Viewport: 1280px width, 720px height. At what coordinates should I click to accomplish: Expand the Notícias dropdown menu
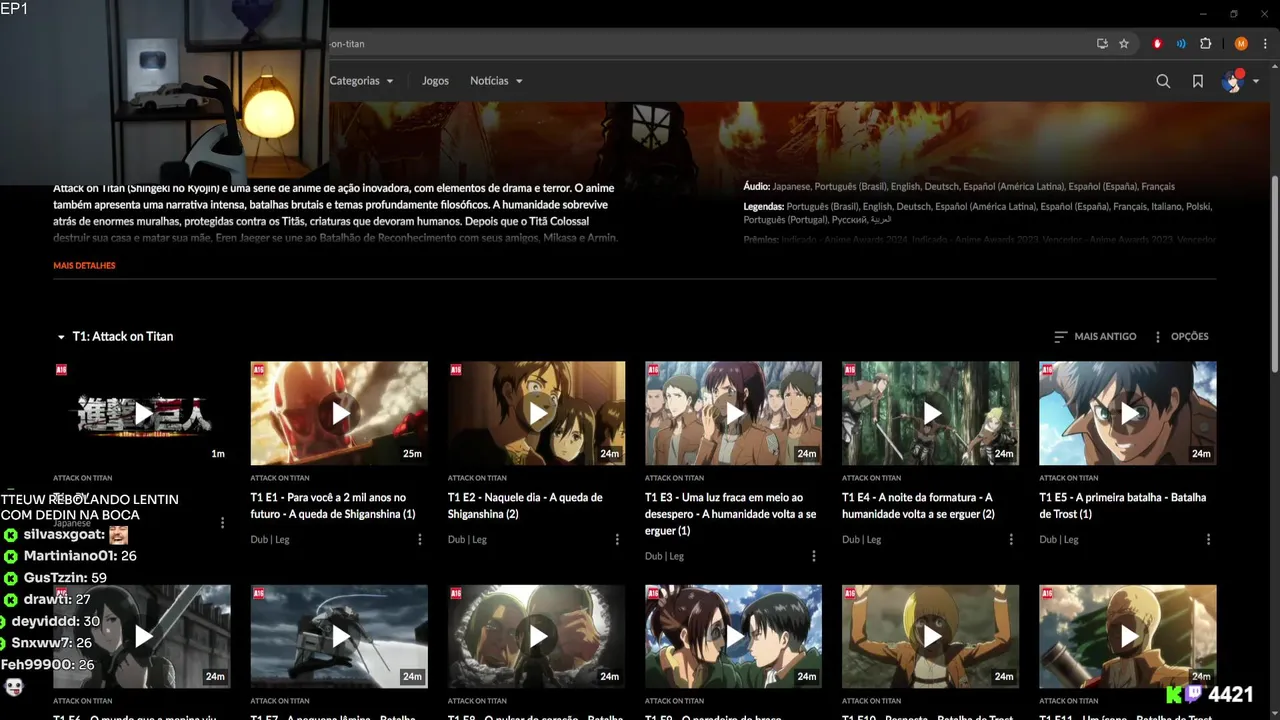pyautogui.click(x=496, y=81)
